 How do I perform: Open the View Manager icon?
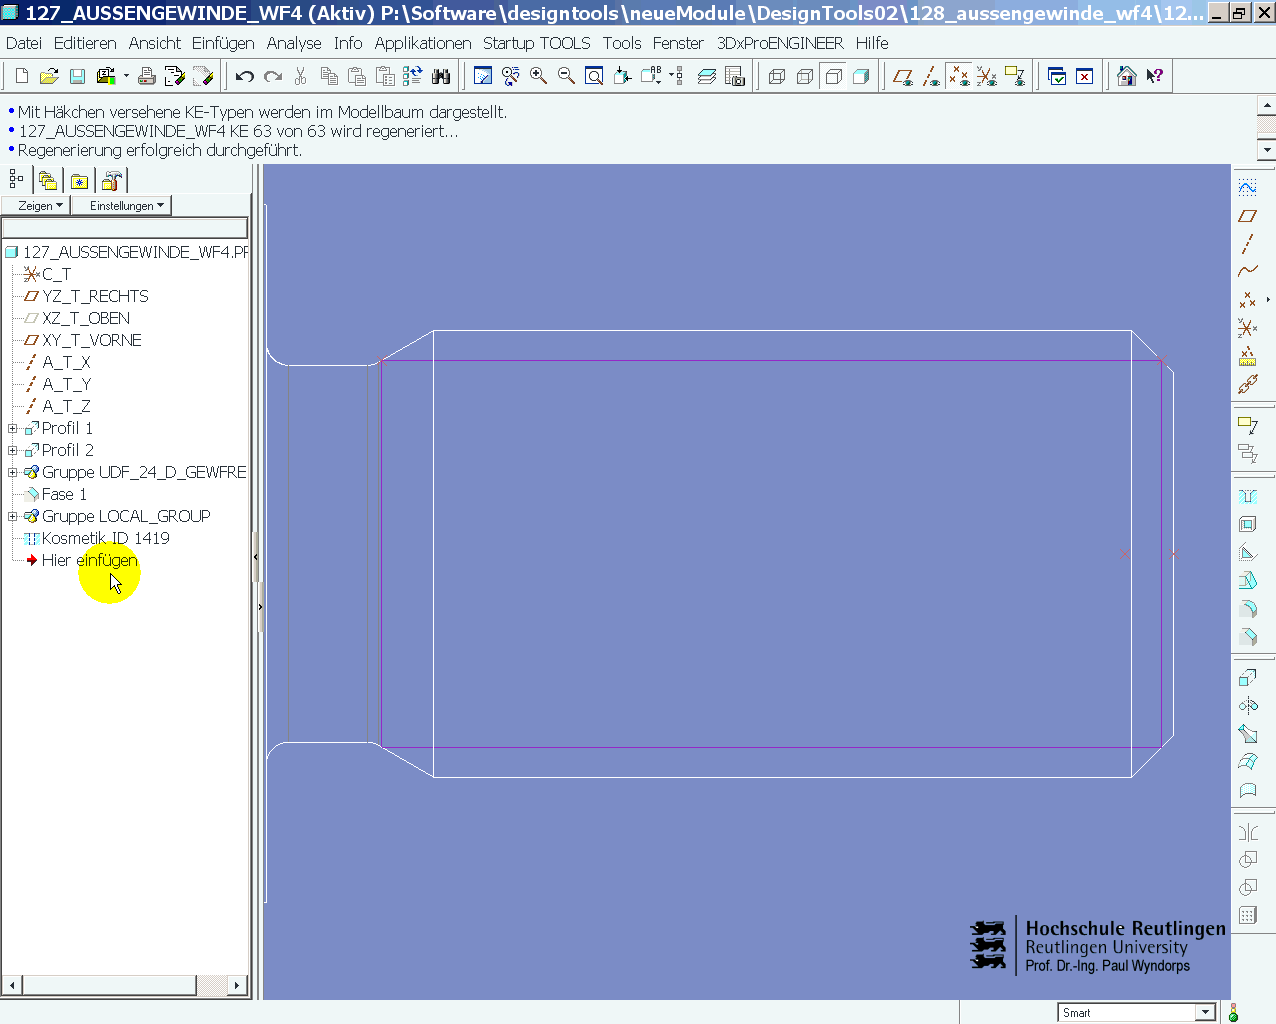(x=735, y=76)
